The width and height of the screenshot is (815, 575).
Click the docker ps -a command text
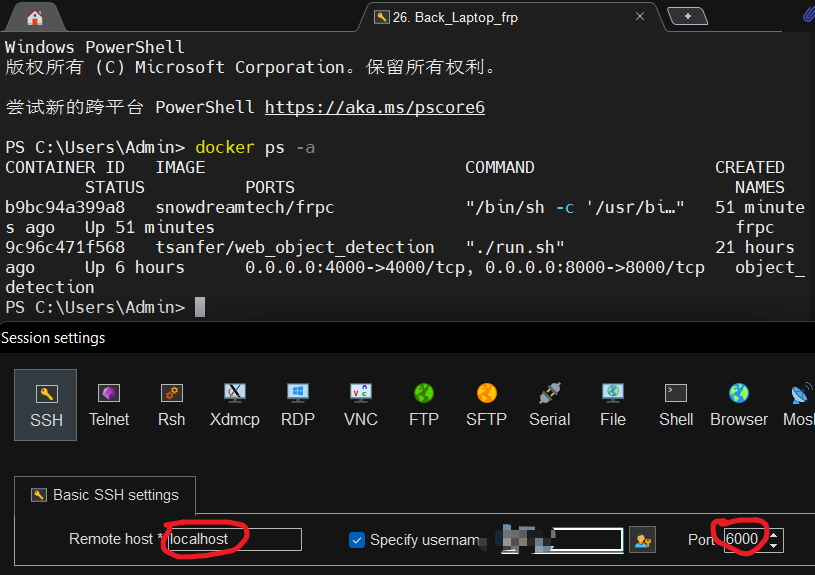pyautogui.click(x=255, y=148)
